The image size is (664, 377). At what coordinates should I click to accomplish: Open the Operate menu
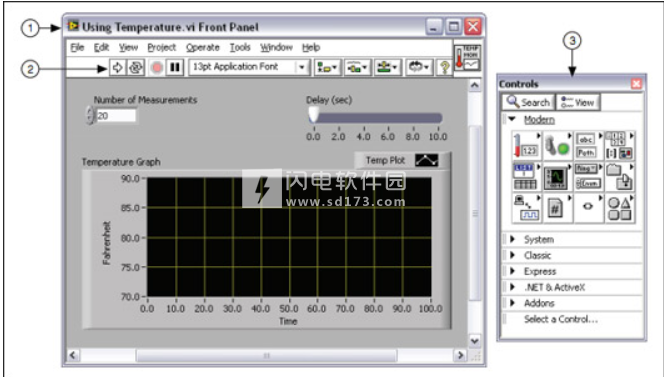pos(203,47)
